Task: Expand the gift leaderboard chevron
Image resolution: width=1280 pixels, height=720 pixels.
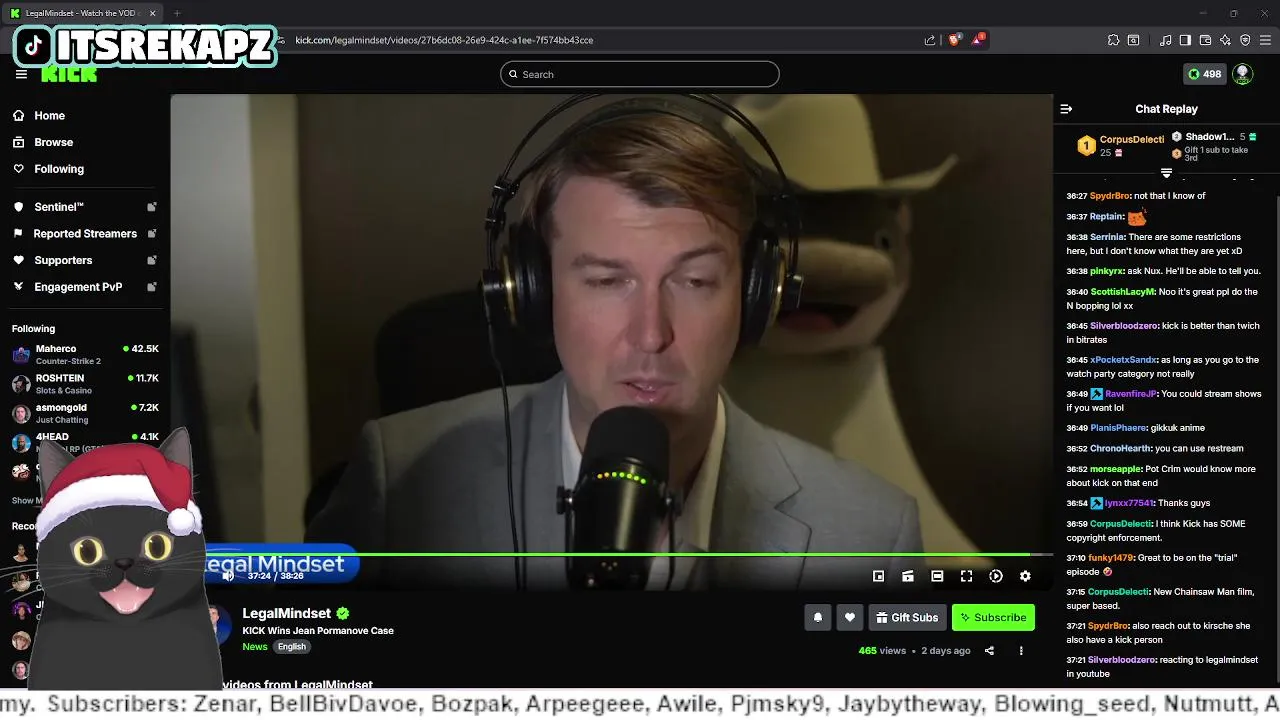Action: (1166, 173)
